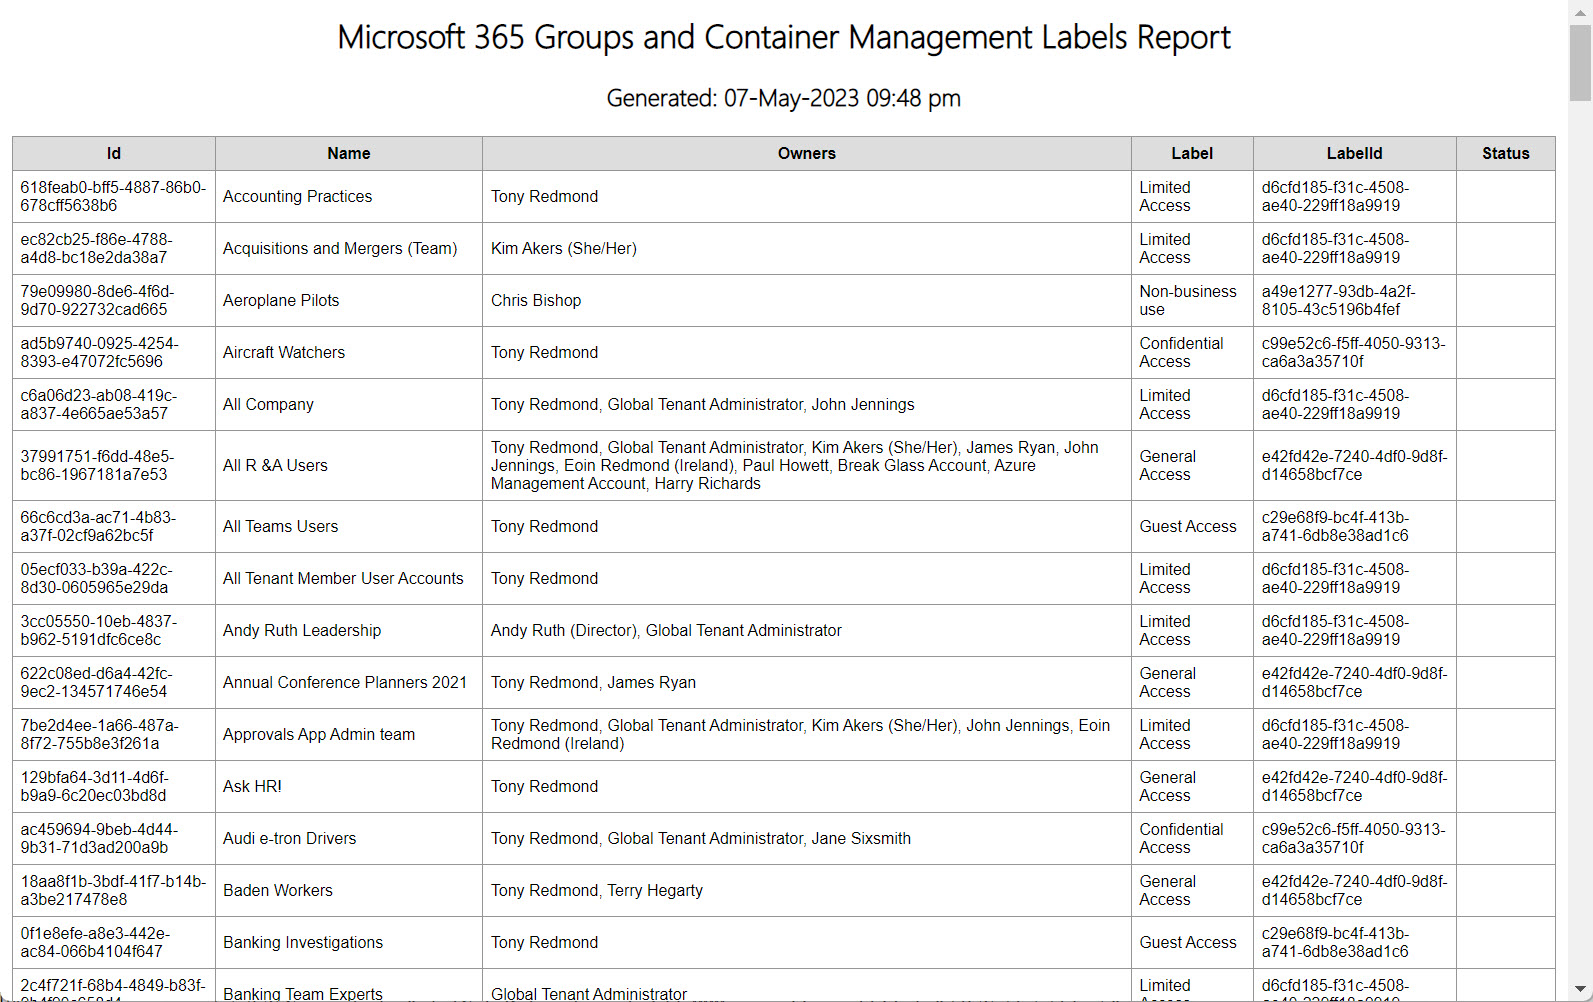Viewport: 1593px width, 1002px height.
Task: Click the scrollbar down arrow
Action: coord(1580,990)
